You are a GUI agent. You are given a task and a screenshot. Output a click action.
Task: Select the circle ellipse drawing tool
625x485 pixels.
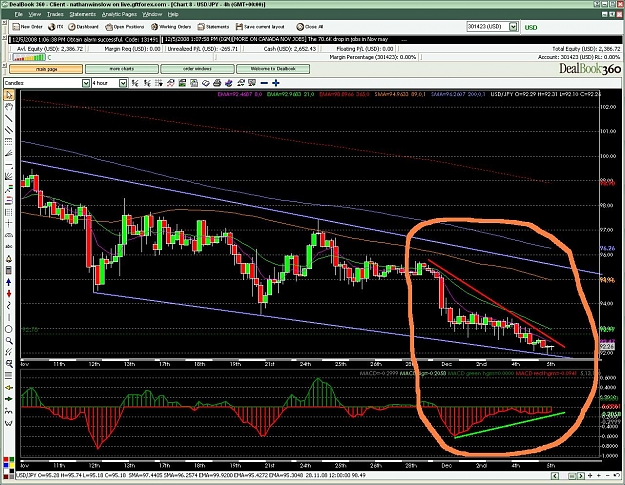click(9, 329)
